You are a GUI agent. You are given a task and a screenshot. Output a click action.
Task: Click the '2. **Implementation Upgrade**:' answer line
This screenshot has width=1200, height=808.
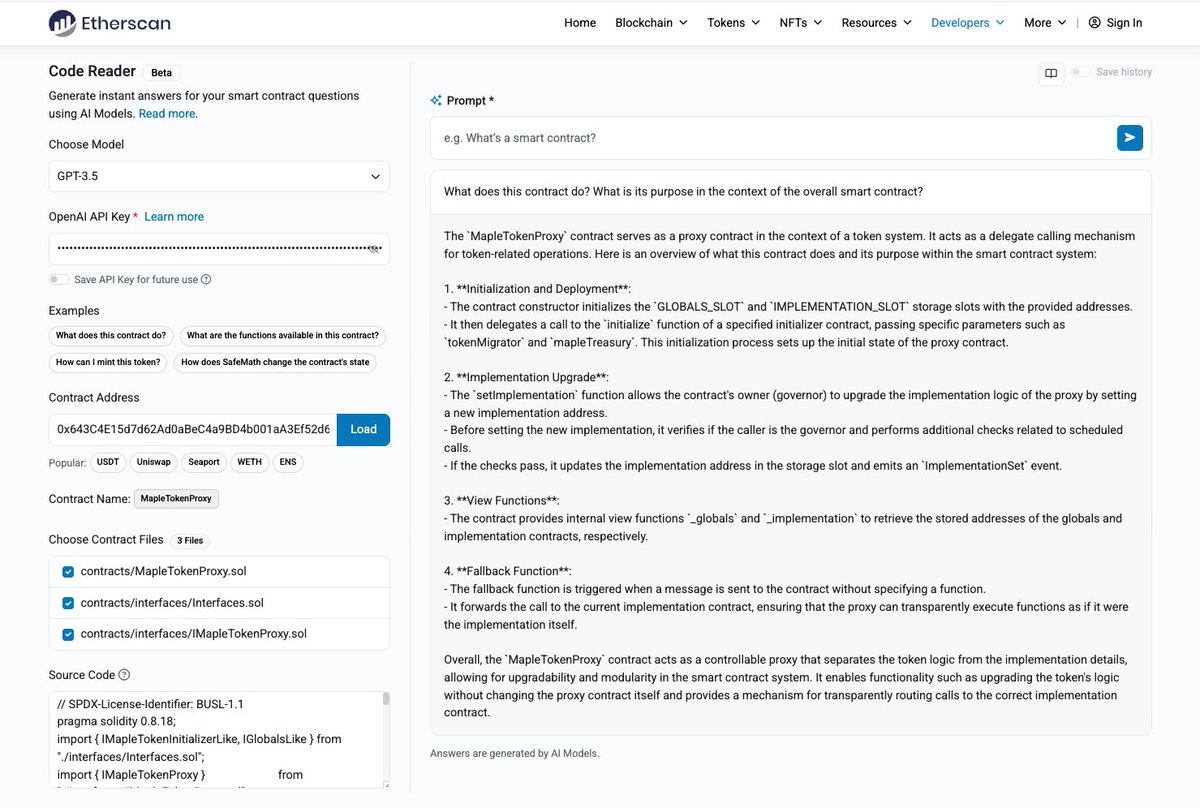point(526,377)
